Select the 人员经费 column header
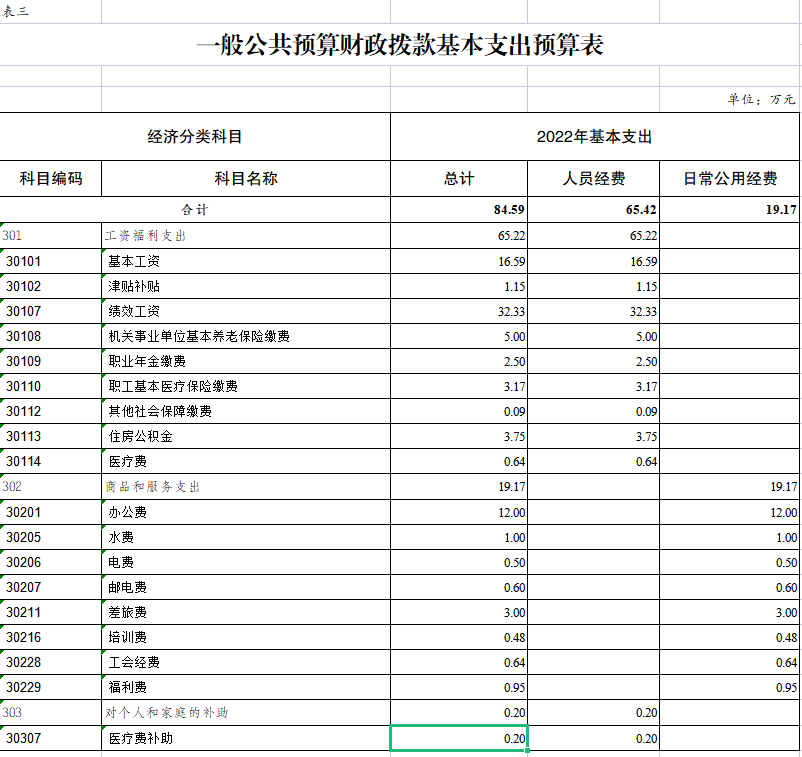802x757 pixels. pos(593,179)
